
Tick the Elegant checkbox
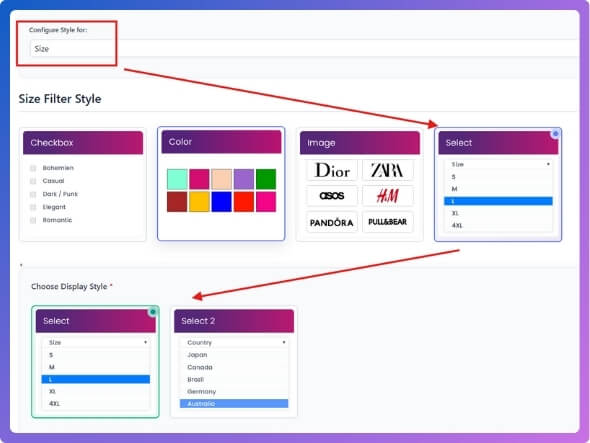(x=33, y=207)
